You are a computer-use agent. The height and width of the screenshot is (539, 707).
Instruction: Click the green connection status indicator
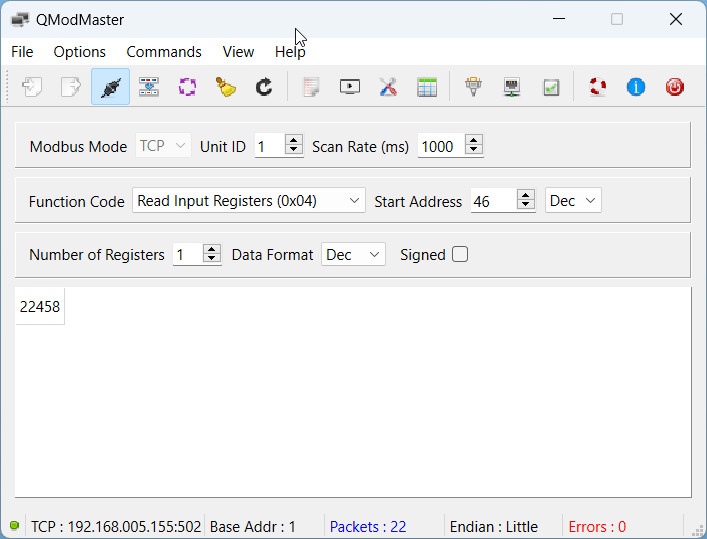14,525
